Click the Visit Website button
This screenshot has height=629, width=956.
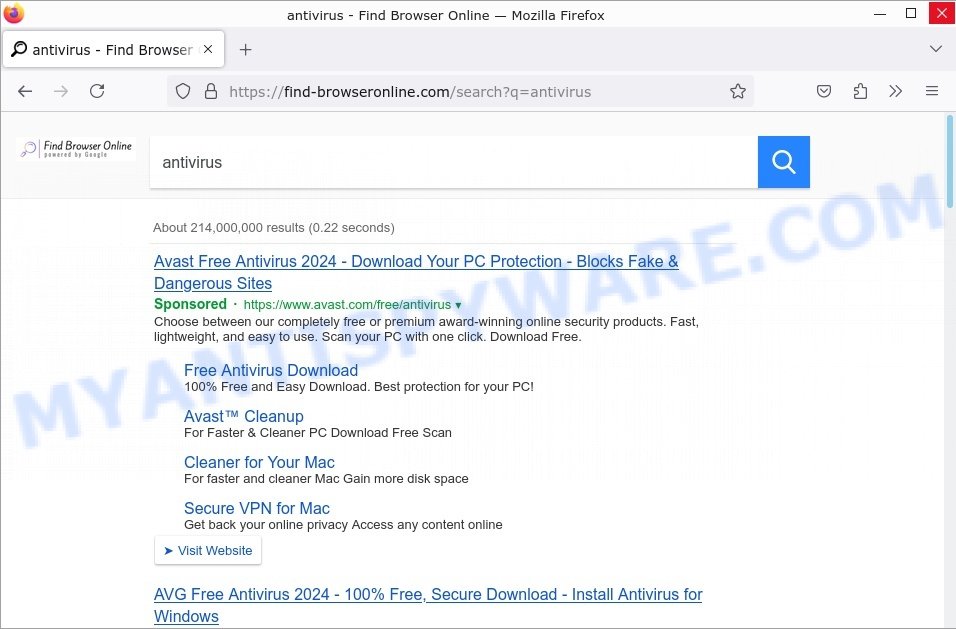[208, 550]
